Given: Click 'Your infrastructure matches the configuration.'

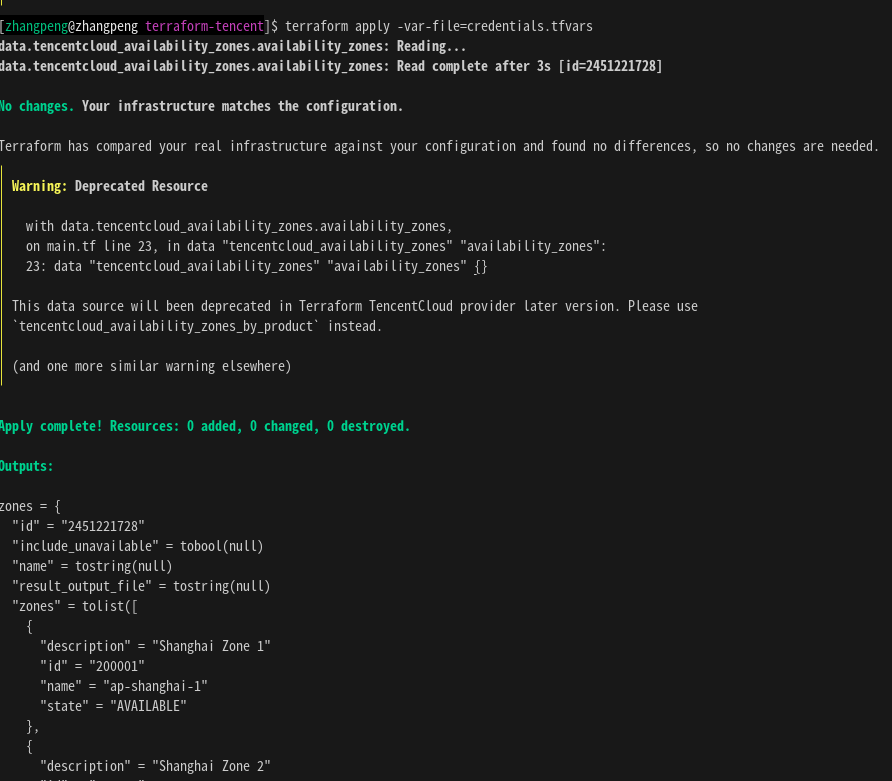Looking at the screenshot, I should (x=242, y=106).
